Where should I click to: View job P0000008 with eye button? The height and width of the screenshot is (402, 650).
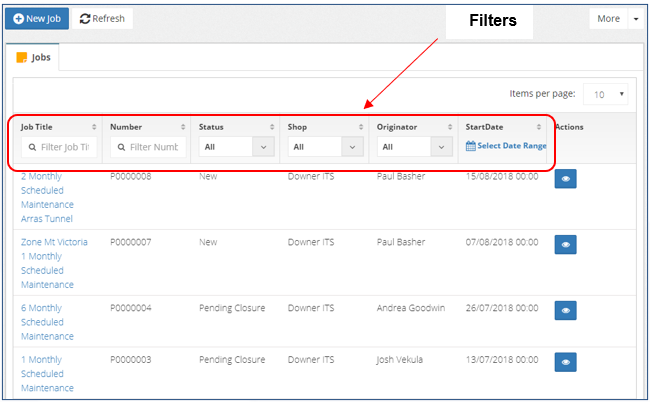565,179
